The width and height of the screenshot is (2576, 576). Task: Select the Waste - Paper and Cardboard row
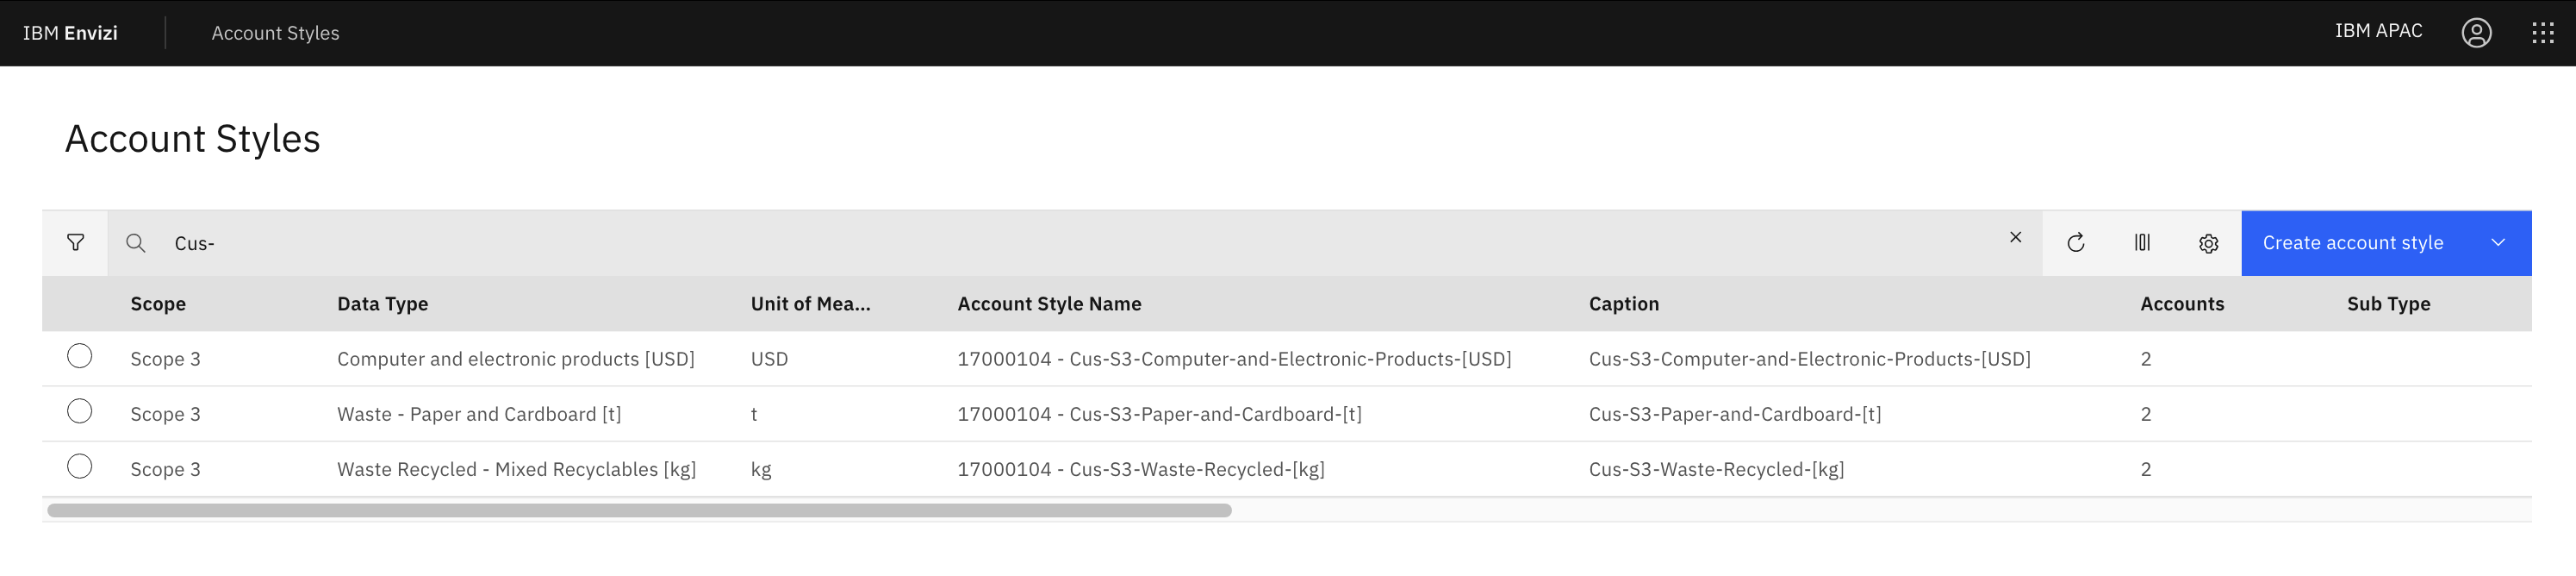(80, 411)
